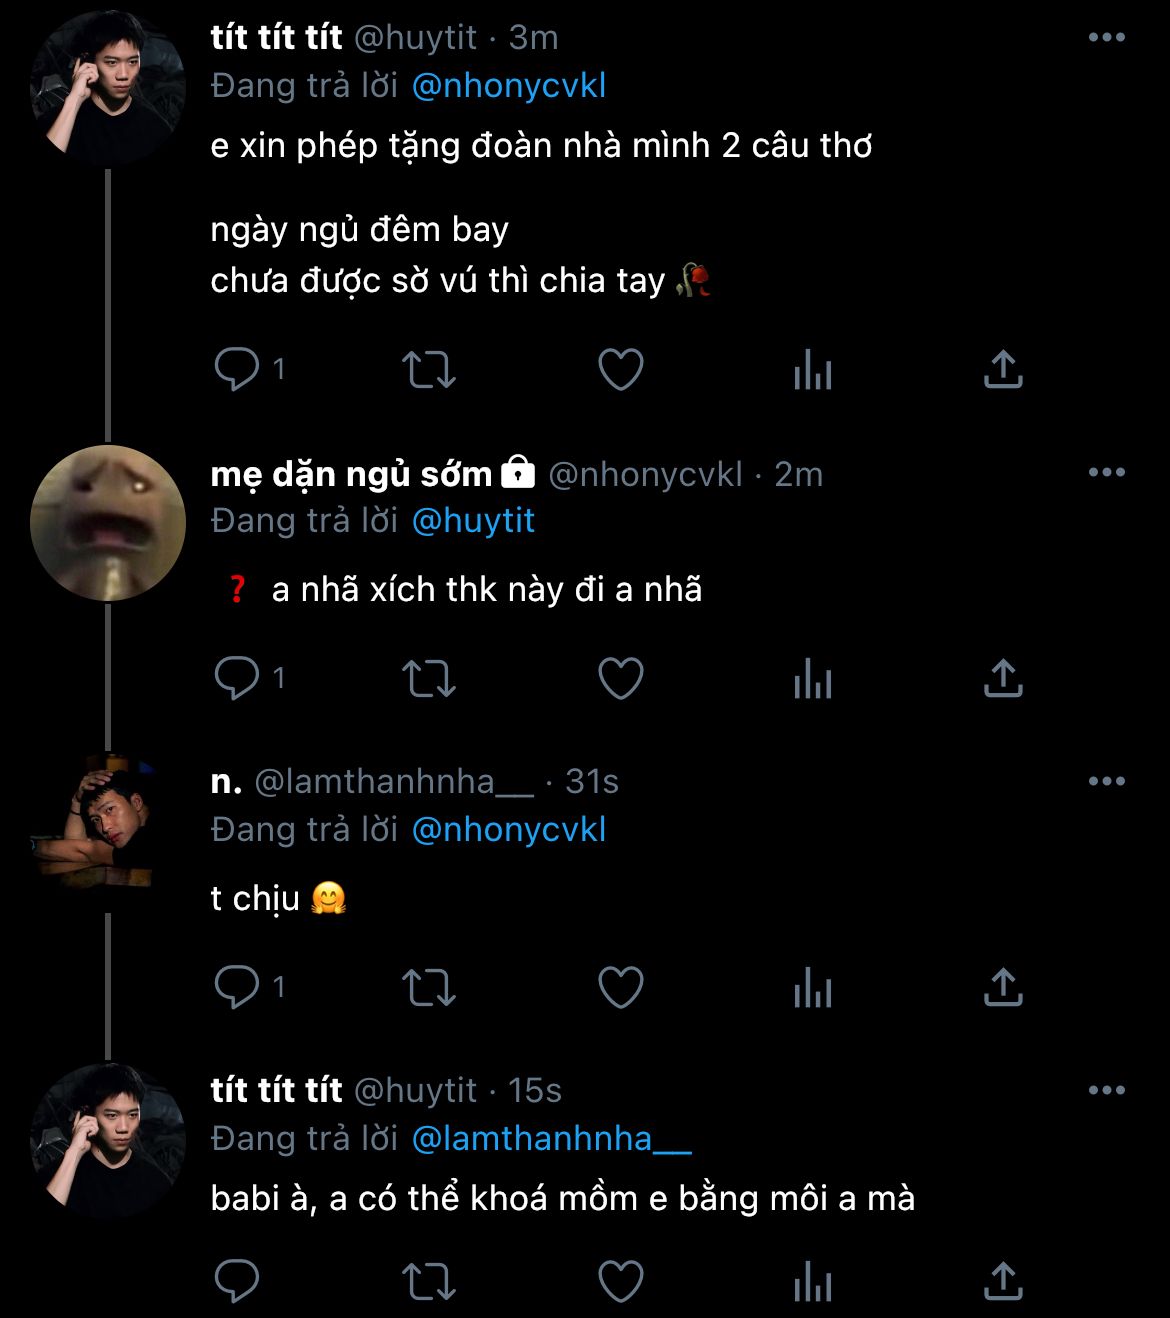Open more options on @nhonycvkl's tweet
1170x1318 pixels.
[x=1106, y=473]
